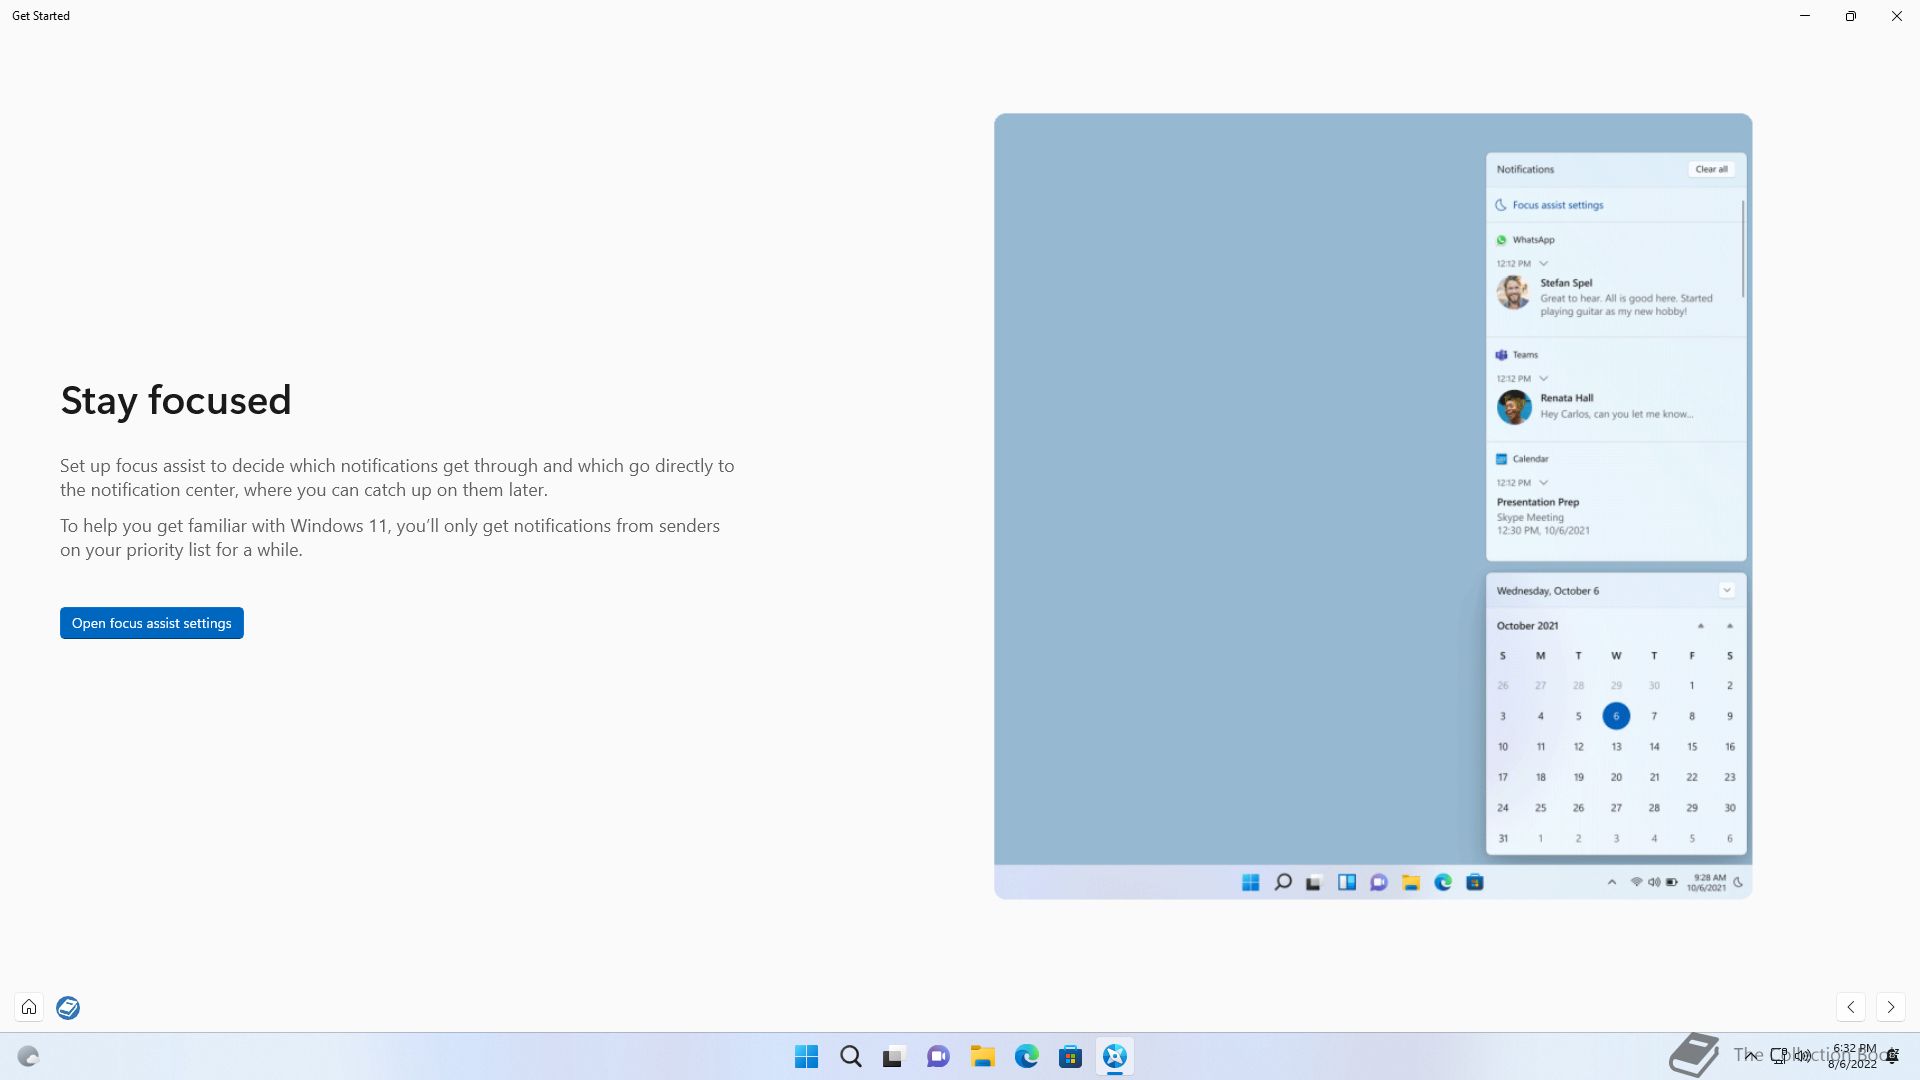Restore down the Get Started window
Viewport: 1920px width, 1080px height.
tap(1851, 16)
